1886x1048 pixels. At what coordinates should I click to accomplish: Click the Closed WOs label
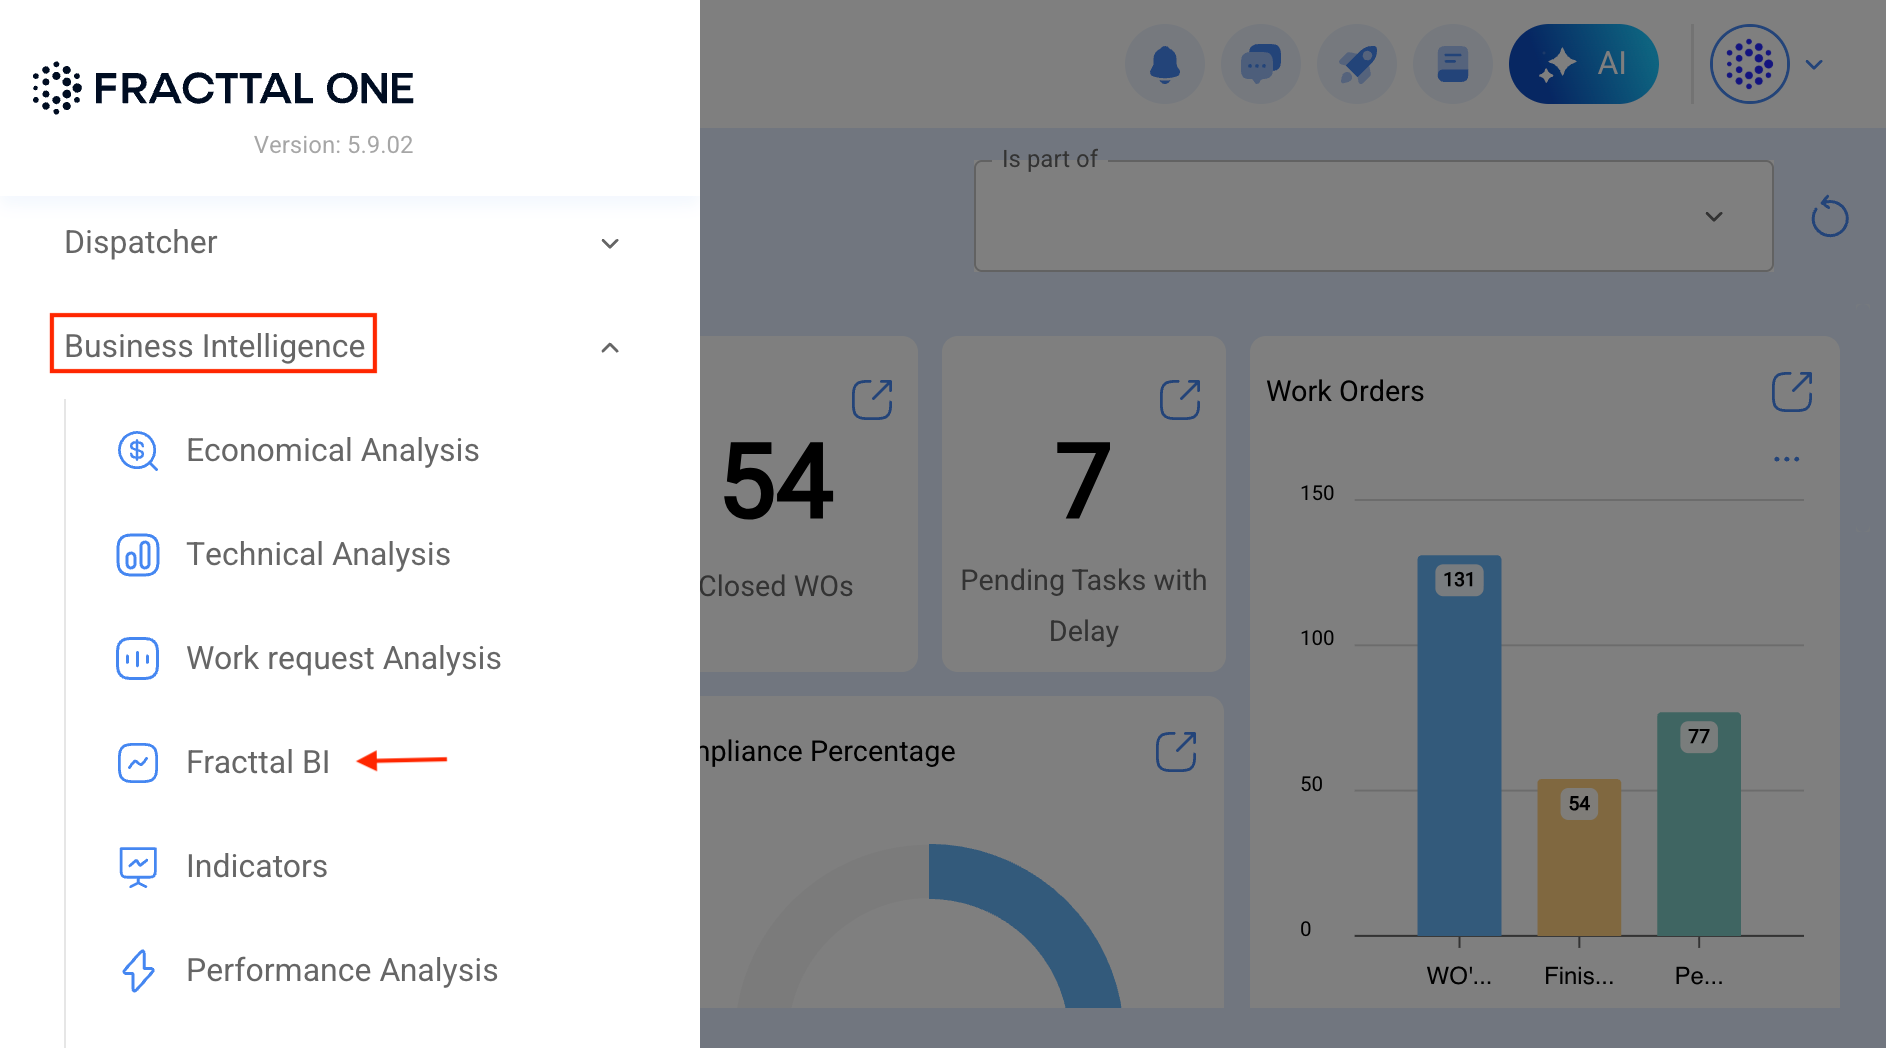tap(776, 586)
